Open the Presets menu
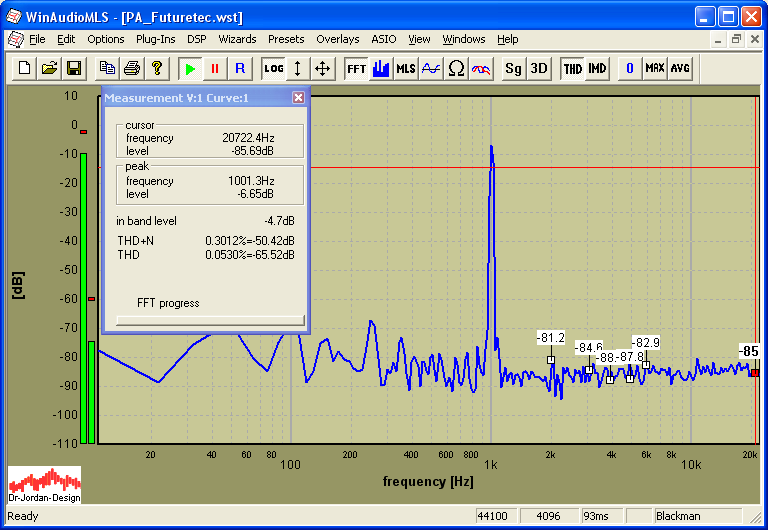This screenshot has width=768, height=530. point(286,39)
